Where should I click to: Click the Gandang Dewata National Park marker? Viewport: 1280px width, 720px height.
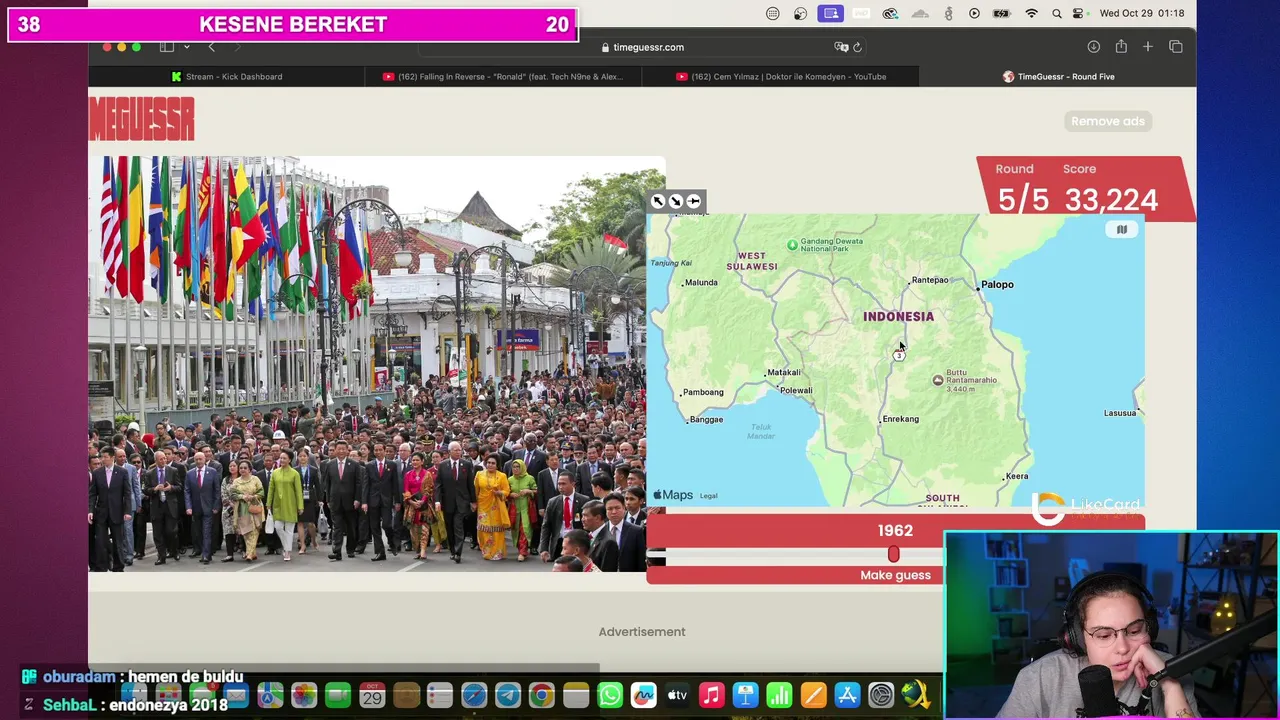tap(792, 244)
